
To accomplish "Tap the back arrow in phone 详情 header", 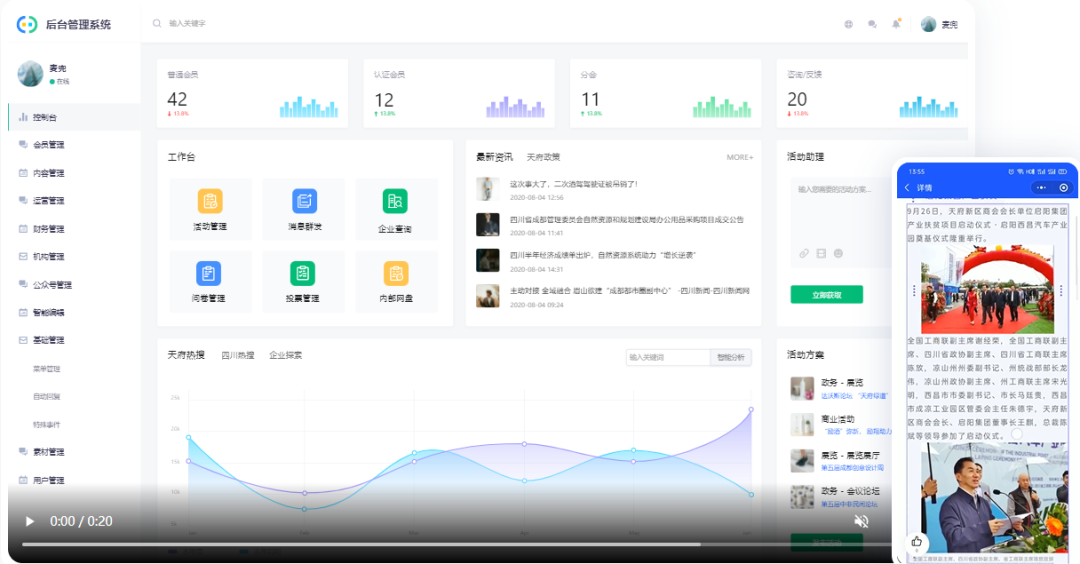I will [x=907, y=187].
